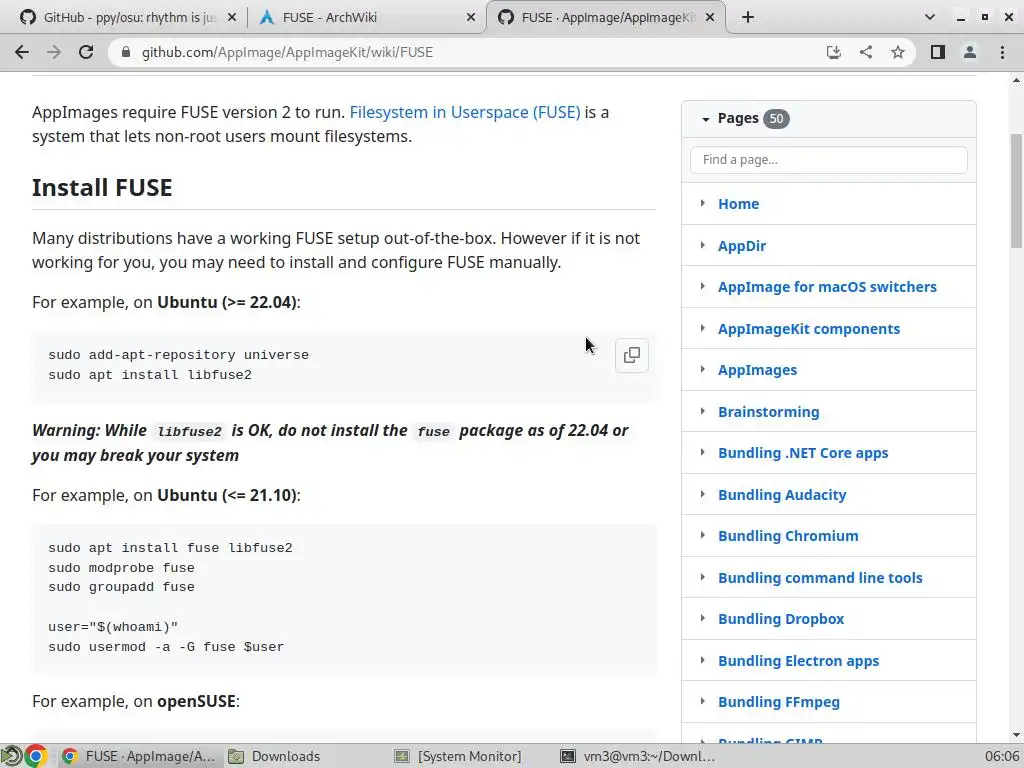Share this page via share icon
Viewport: 1024px width, 768px height.
click(866, 52)
